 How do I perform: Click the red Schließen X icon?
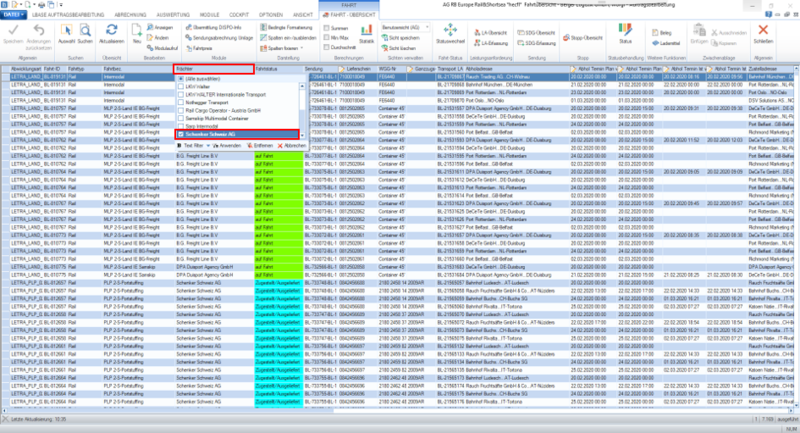point(763,30)
